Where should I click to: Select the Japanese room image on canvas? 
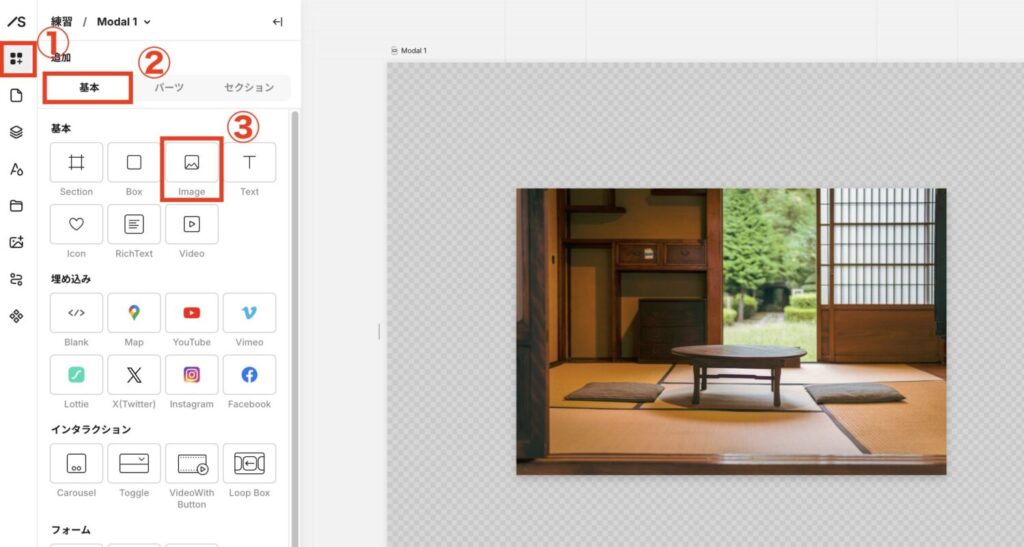731,330
